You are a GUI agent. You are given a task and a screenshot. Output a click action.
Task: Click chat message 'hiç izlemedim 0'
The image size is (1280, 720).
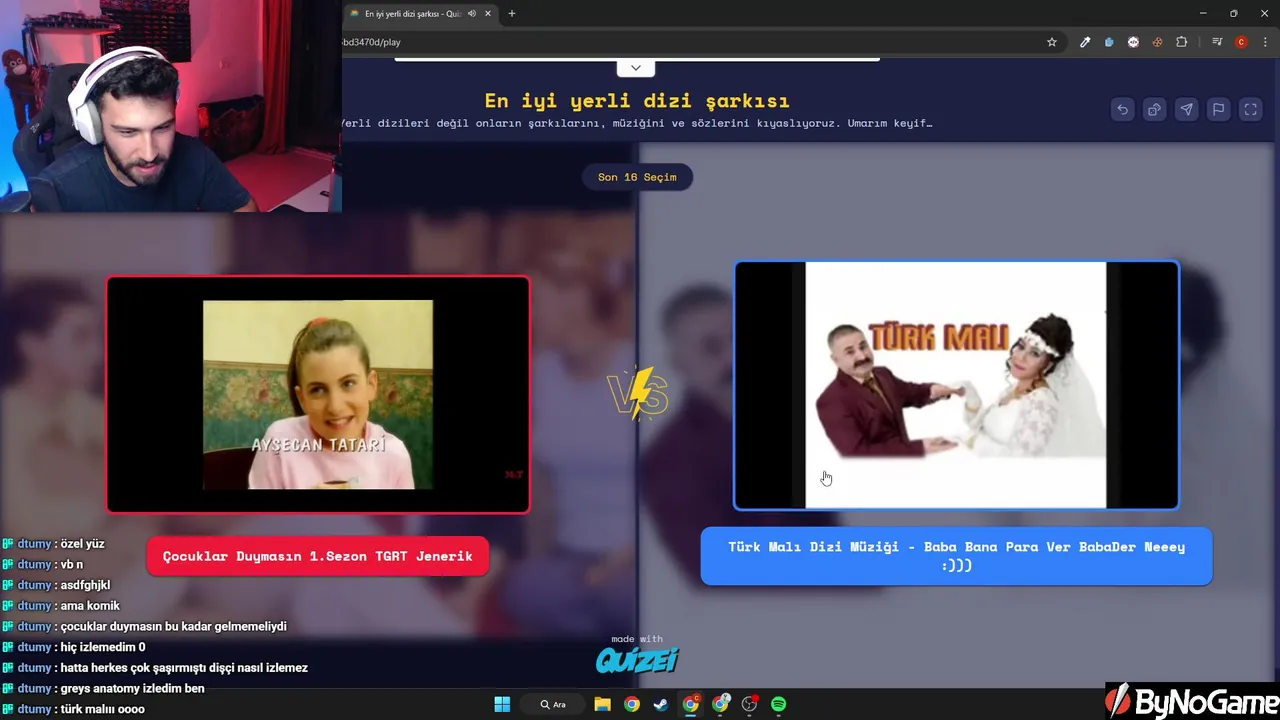pos(102,647)
